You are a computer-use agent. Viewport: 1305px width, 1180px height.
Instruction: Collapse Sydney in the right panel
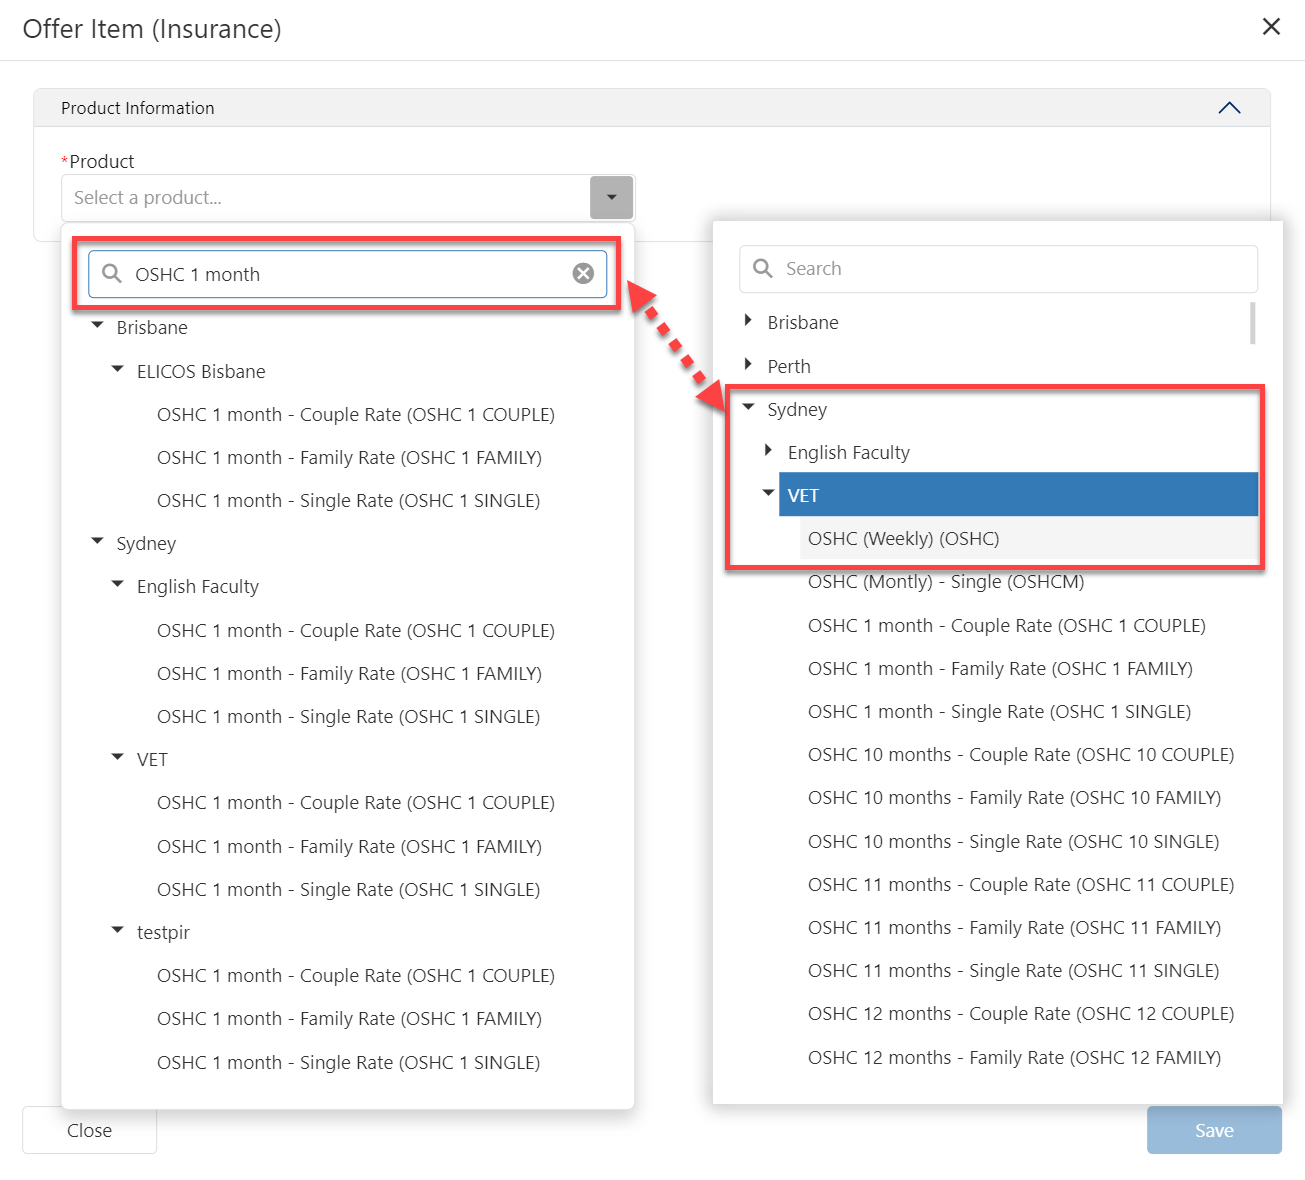click(748, 407)
